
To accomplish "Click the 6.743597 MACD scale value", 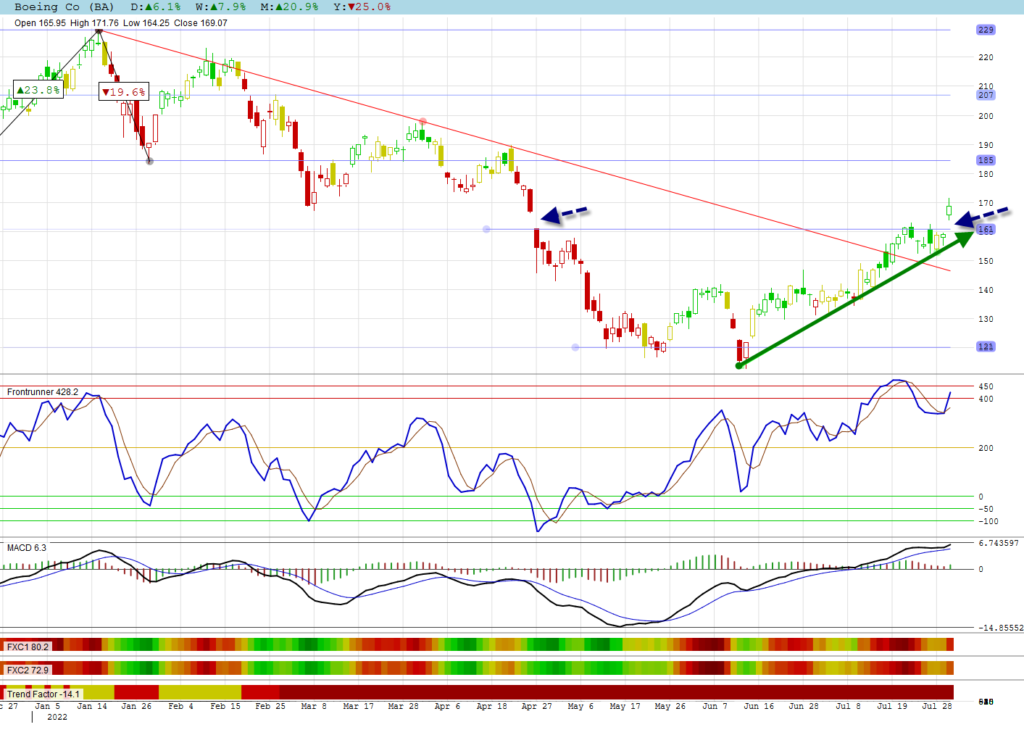I will tap(999, 544).
